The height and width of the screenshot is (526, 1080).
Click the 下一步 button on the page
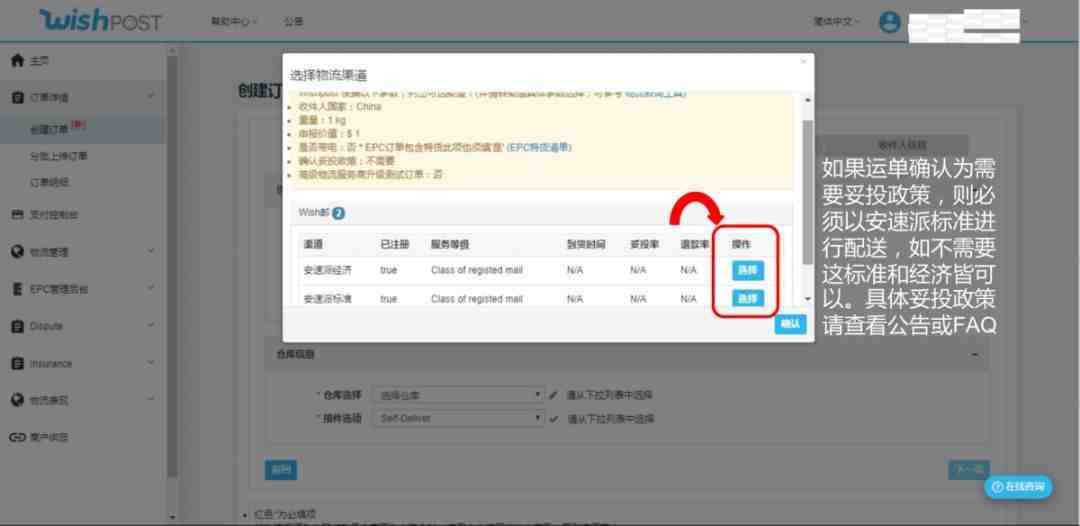[x=968, y=470]
